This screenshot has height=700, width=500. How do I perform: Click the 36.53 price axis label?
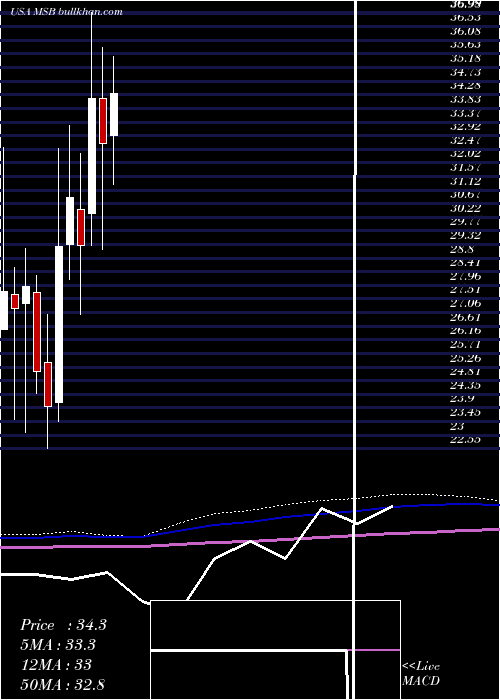[x=466, y=17]
